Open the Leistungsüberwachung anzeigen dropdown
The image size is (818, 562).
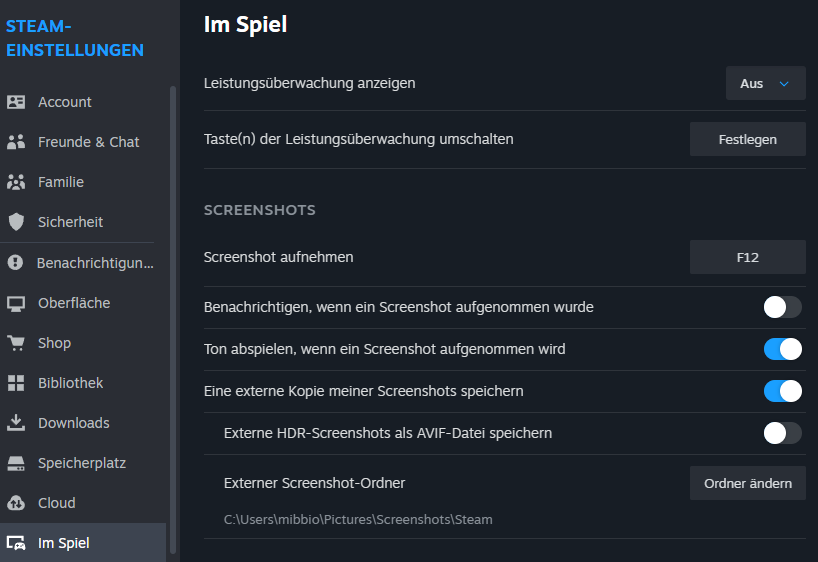click(765, 84)
